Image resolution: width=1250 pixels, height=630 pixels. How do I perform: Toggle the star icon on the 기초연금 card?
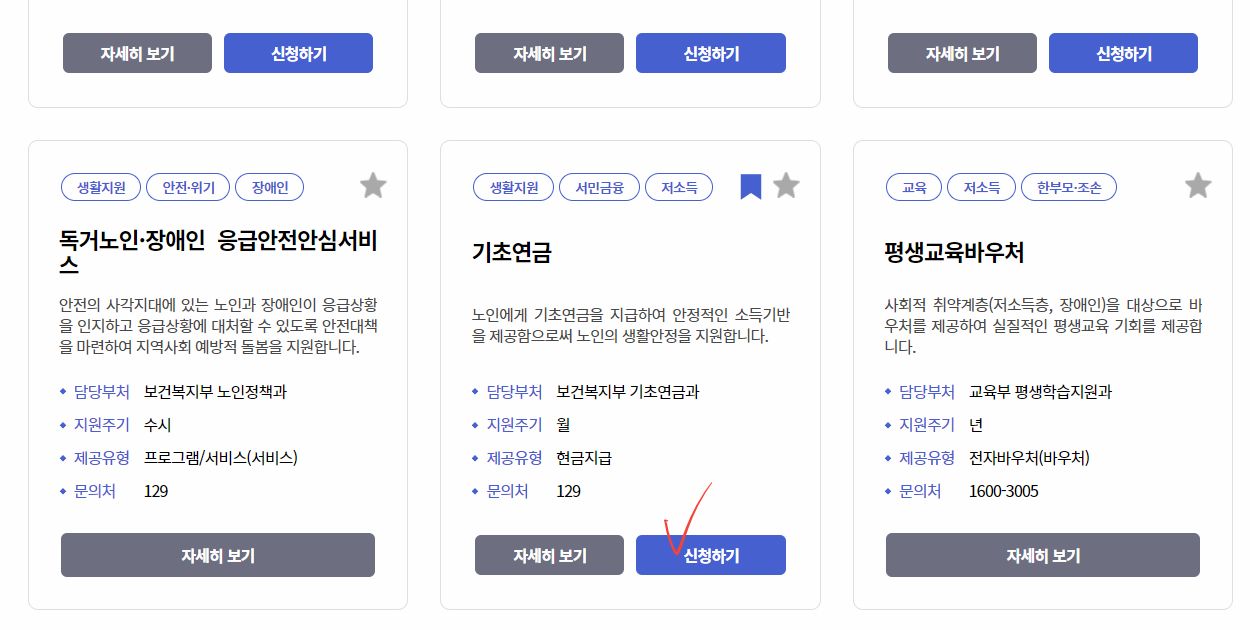[786, 184]
